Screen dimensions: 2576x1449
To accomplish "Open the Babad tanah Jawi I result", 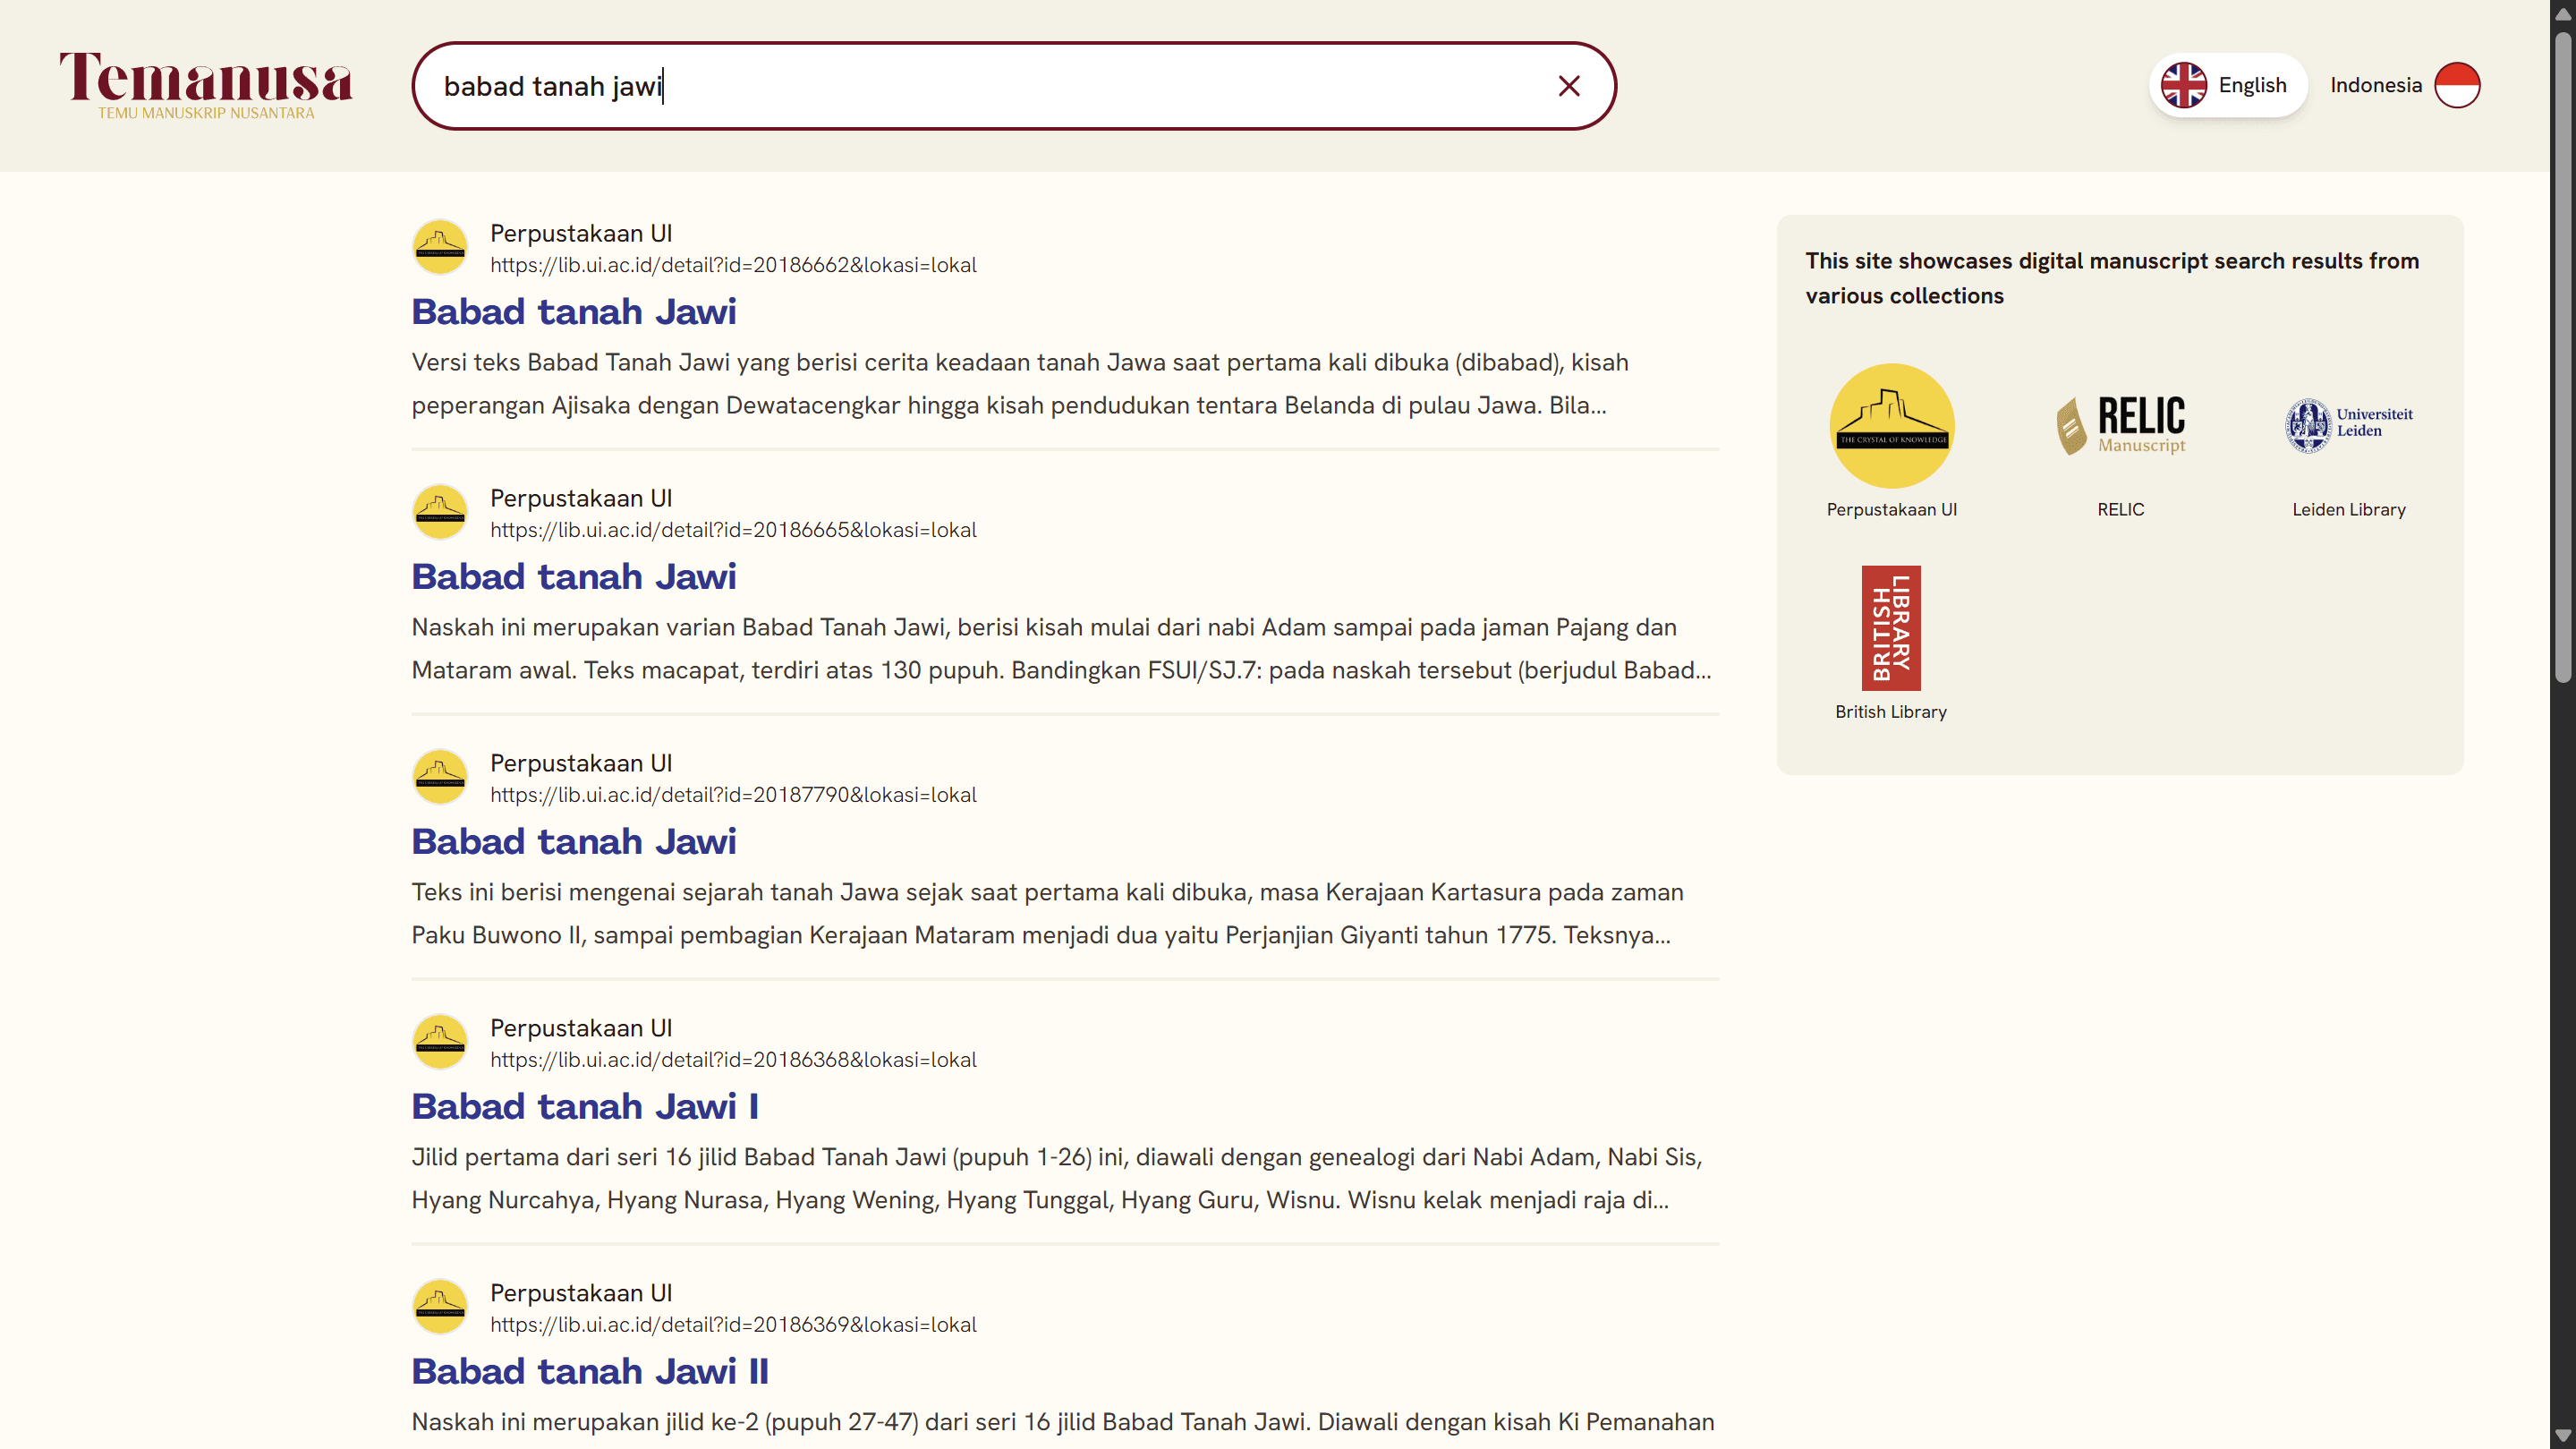I will click(x=584, y=1107).
